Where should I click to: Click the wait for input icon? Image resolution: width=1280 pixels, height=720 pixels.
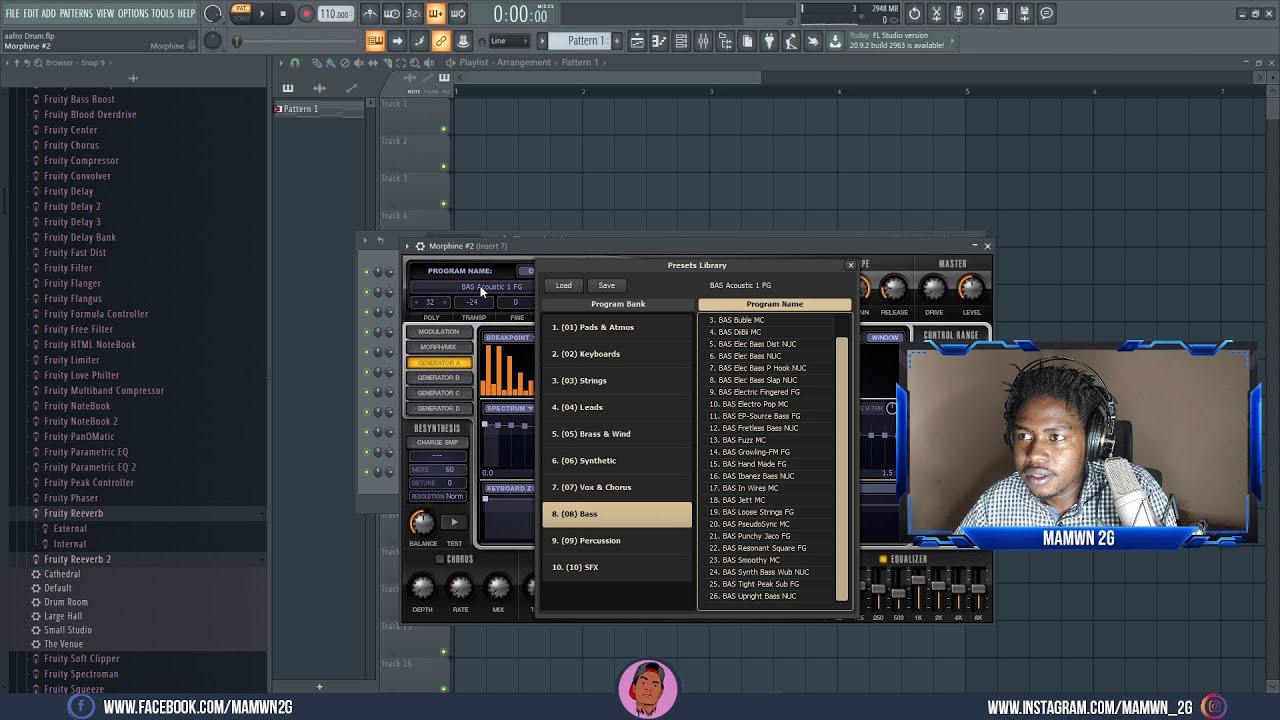click(392, 14)
